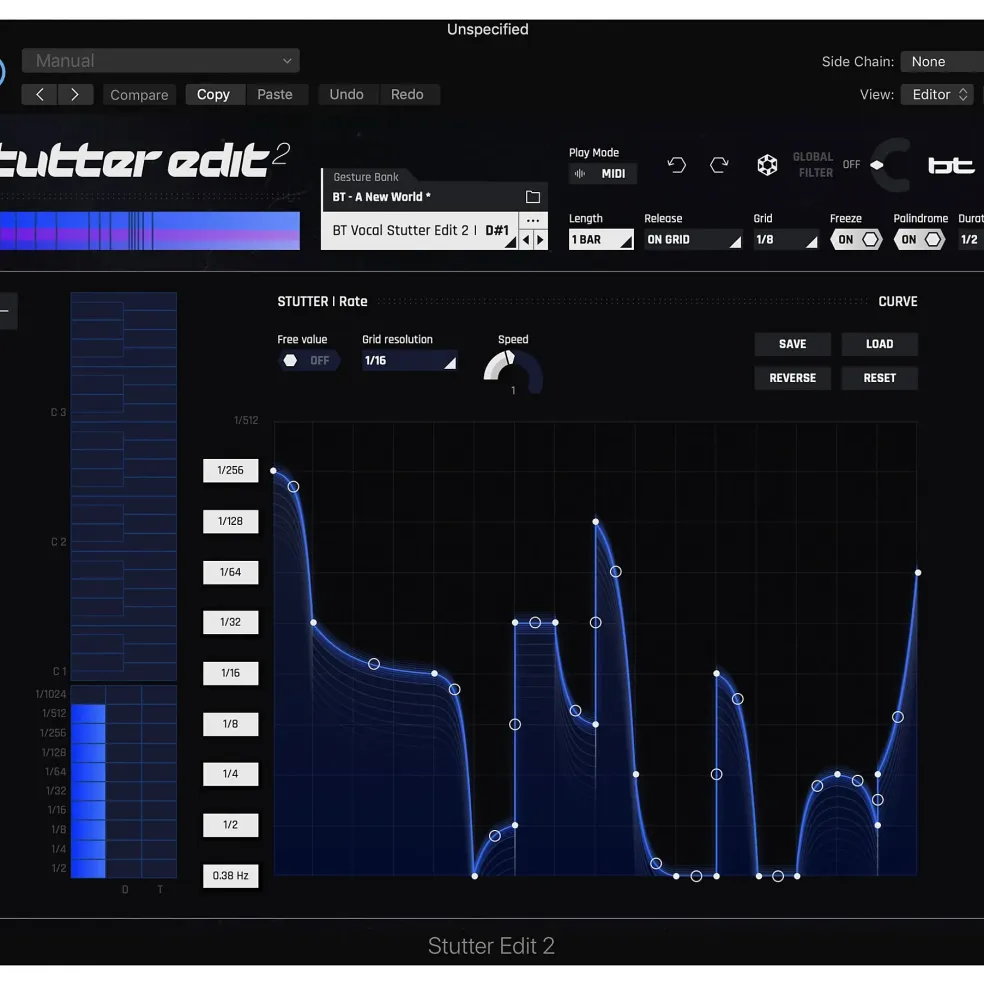Click the BT logo icon
984x985 pixels.
tap(951, 165)
